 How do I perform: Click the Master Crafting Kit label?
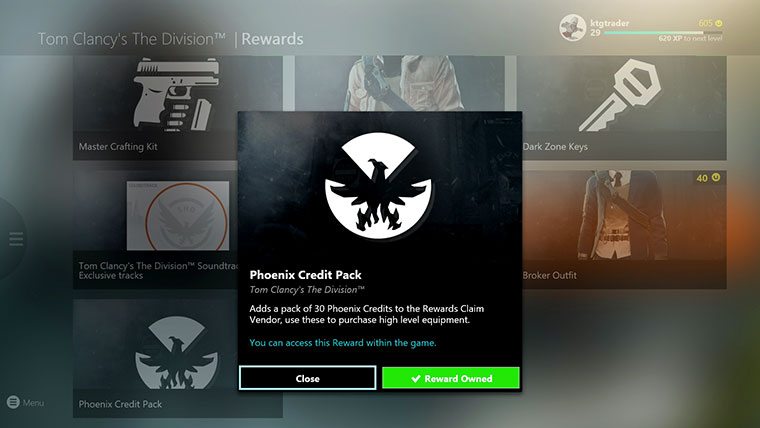[118, 146]
